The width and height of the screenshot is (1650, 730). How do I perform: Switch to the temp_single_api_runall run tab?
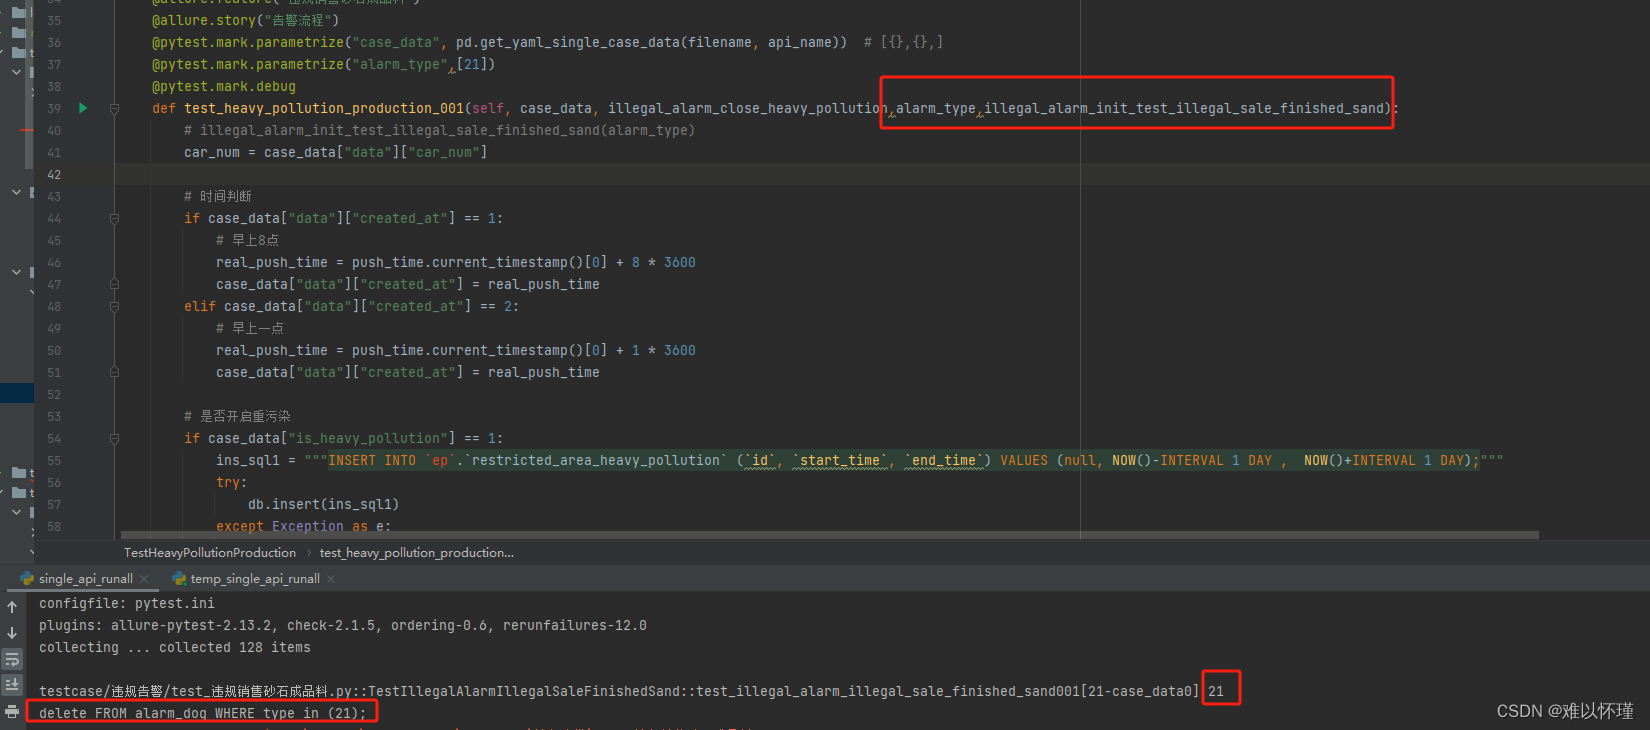pos(255,579)
